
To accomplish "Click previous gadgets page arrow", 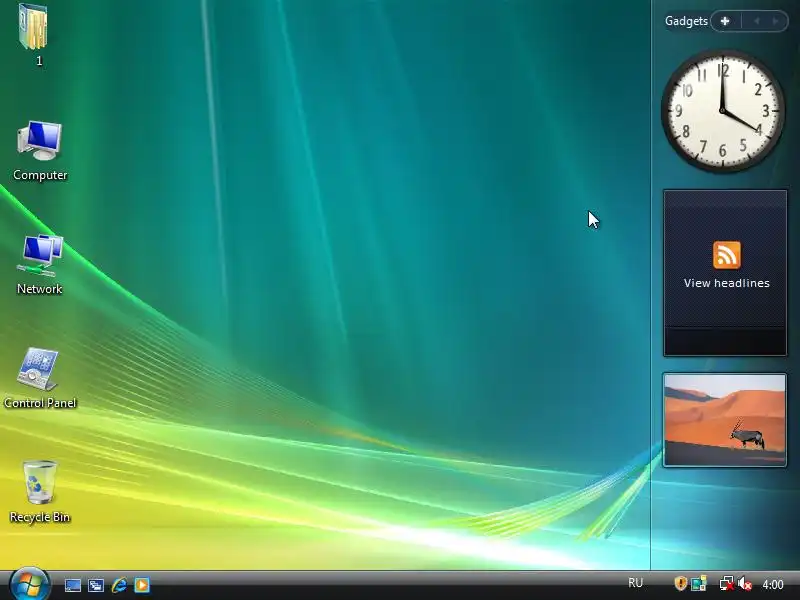I will pos(757,21).
